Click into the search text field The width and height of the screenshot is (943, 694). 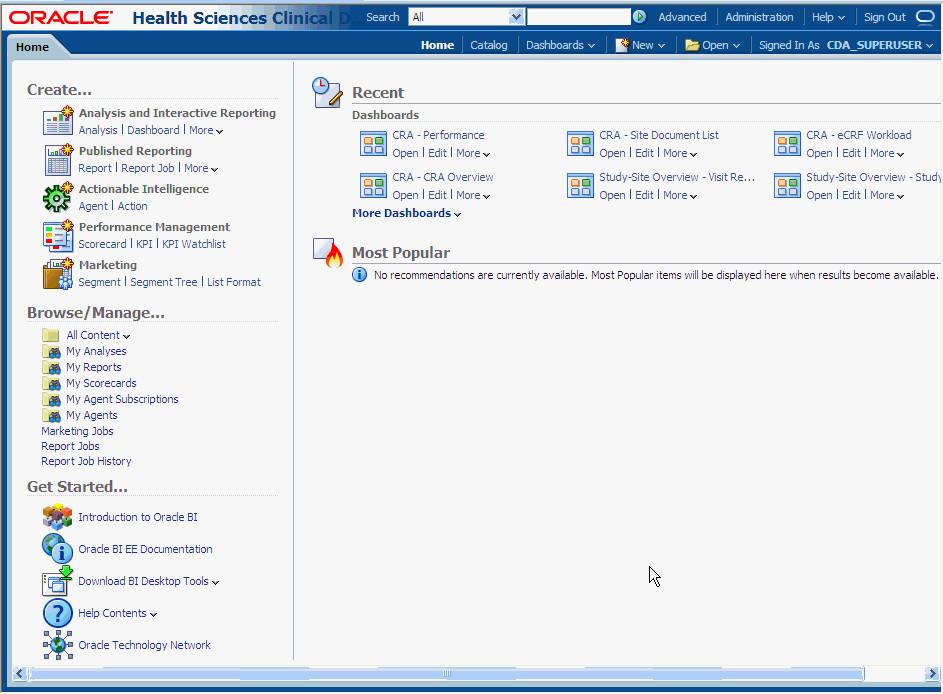click(579, 17)
